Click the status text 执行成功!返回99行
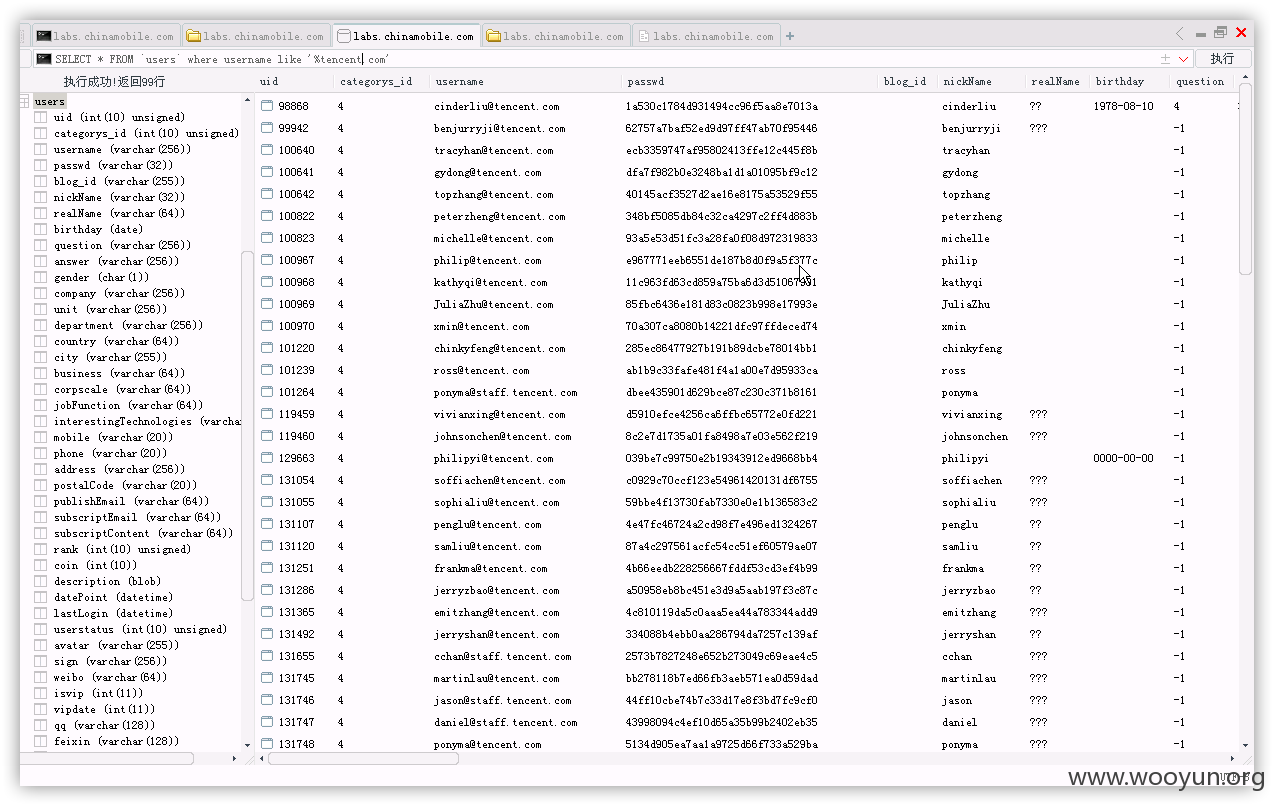The width and height of the screenshot is (1274, 806). coord(114,81)
